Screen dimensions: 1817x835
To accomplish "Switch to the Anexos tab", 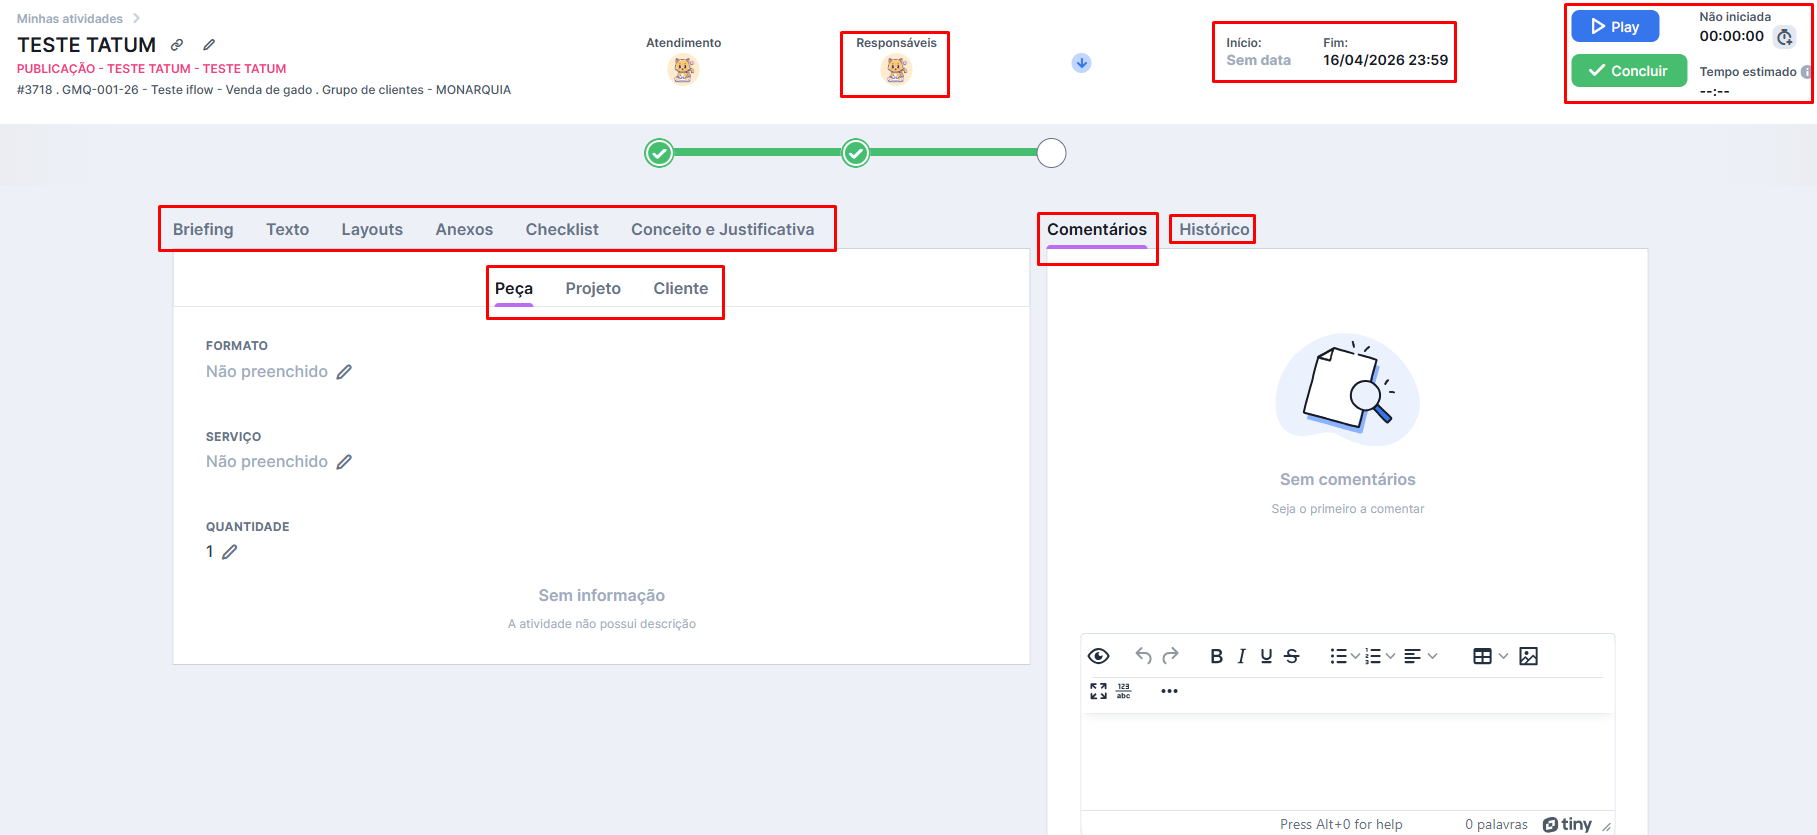I will tap(464, 229).
